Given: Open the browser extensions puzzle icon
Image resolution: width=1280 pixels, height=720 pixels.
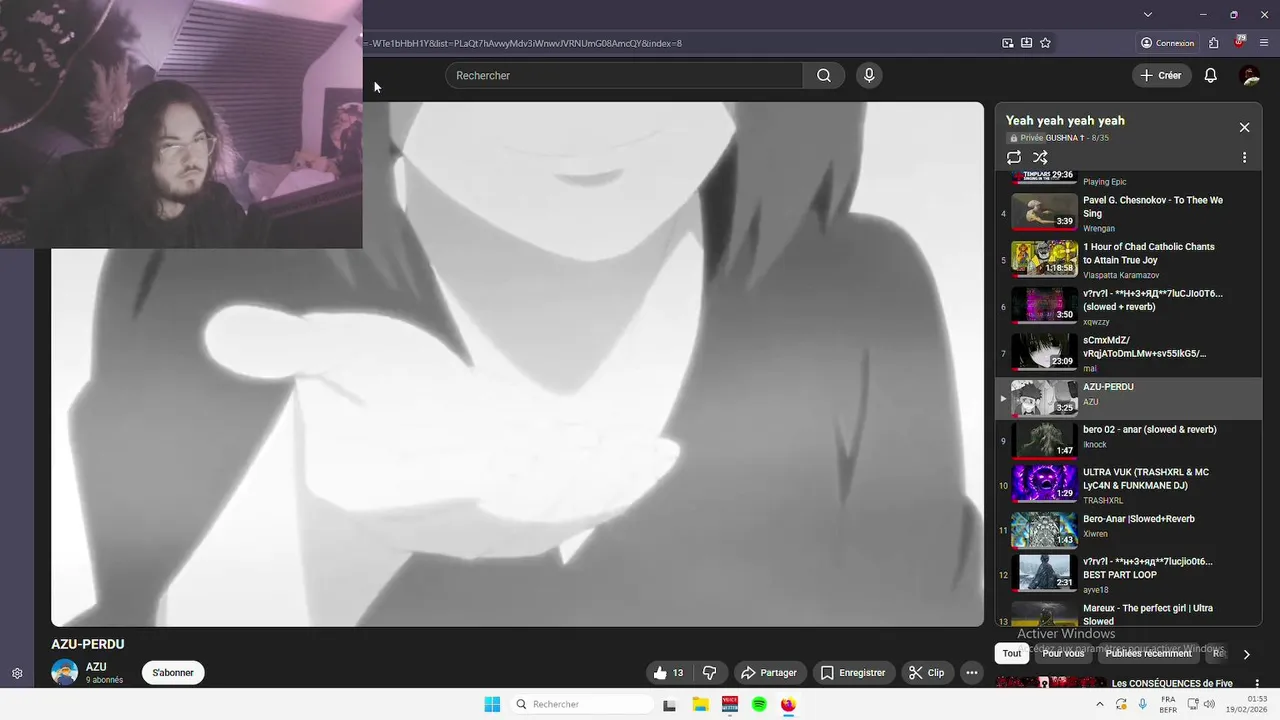Looking at the screenshot, I should pos(1213,43).
